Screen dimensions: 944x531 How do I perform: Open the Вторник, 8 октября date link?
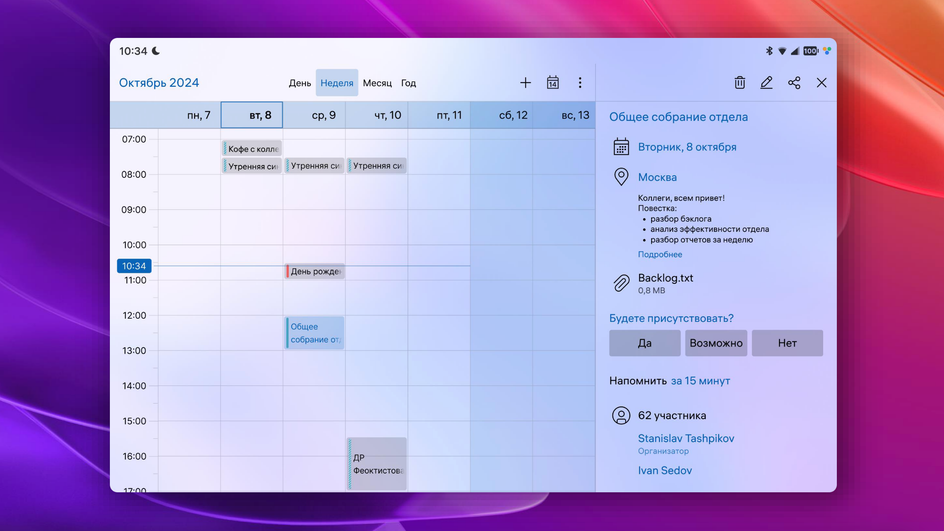pos(687,147)
